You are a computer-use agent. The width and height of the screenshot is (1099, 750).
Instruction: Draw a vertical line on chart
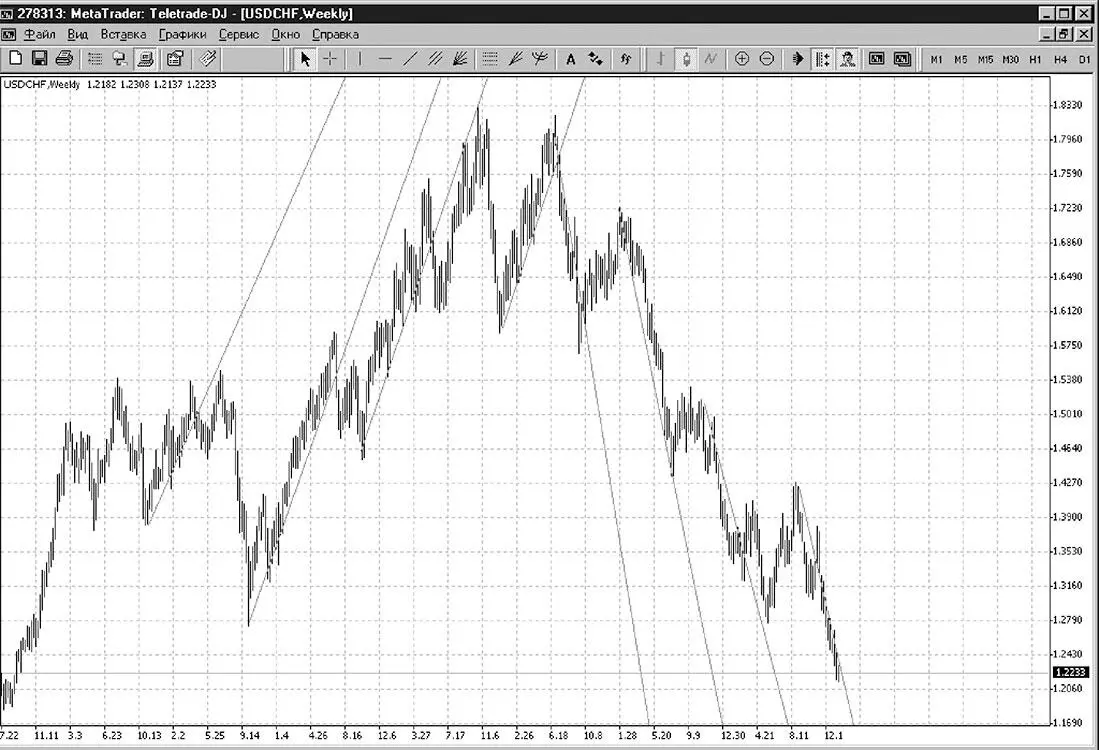tap(360, 60)
